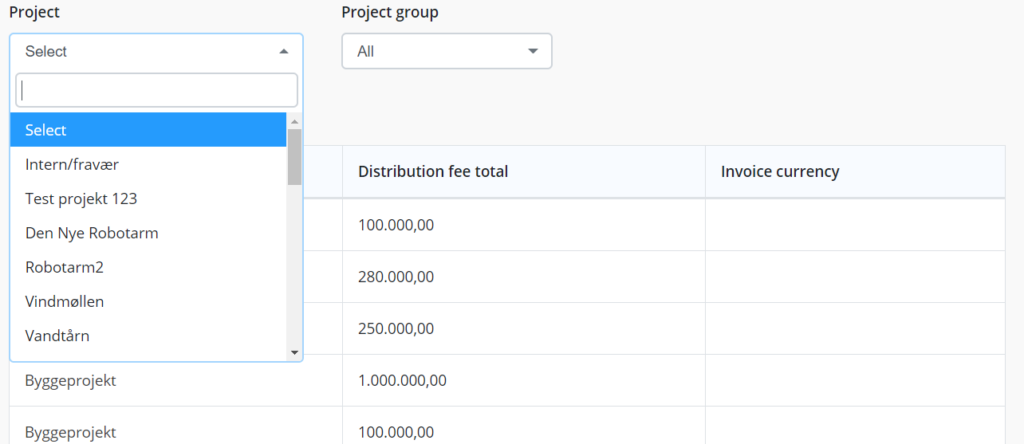
Task: Open the Project group dropdown
Action: click(x=447, y=51)
